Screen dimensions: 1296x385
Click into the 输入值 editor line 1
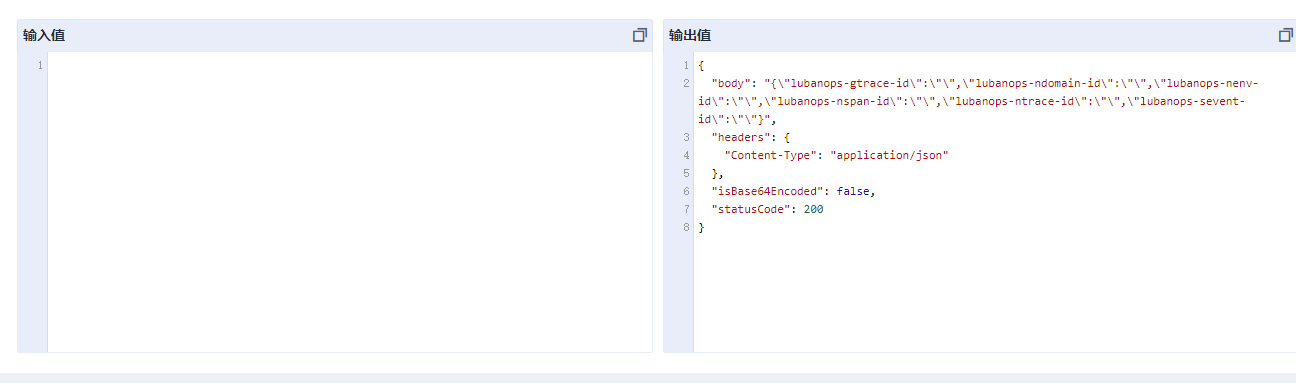click(350, 65)
